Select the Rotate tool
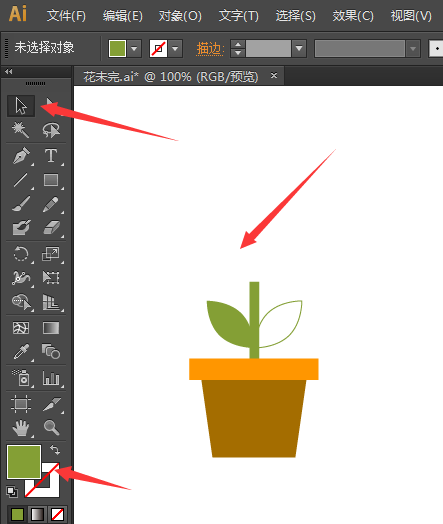Screen dimensions: 443x524 21,254
